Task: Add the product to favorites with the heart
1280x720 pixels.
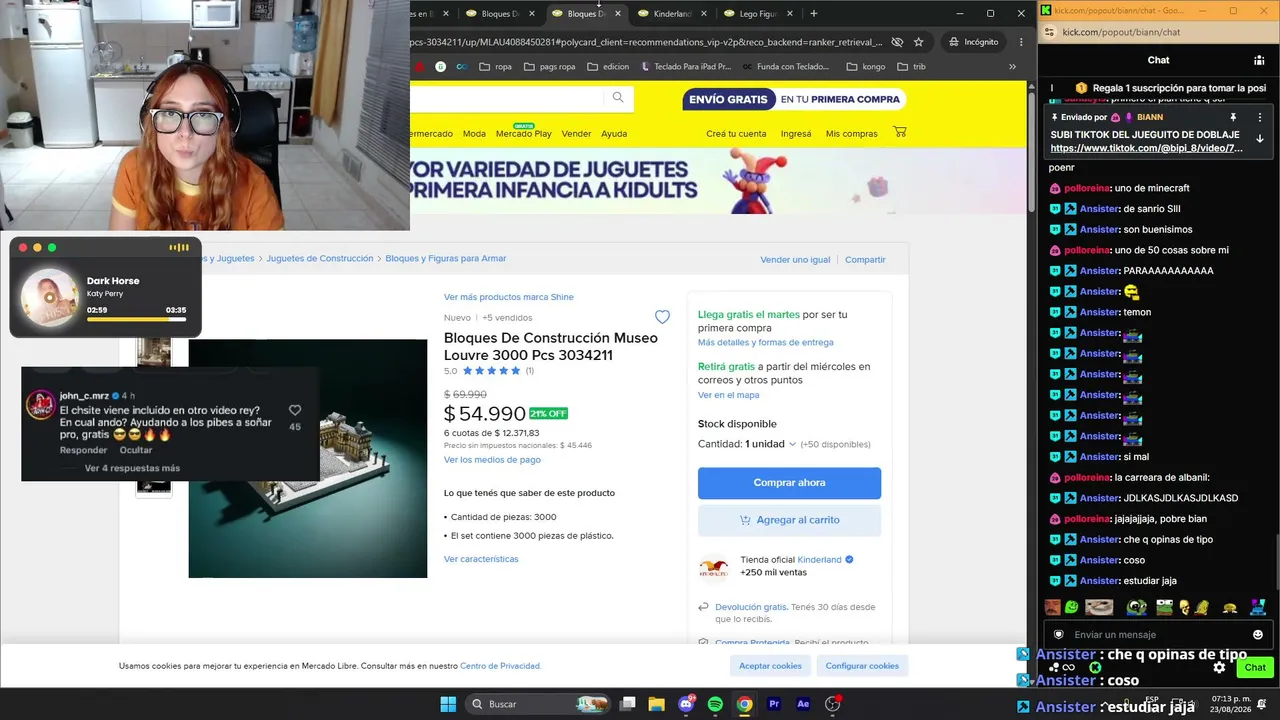Action: click(x=662, y=317)
